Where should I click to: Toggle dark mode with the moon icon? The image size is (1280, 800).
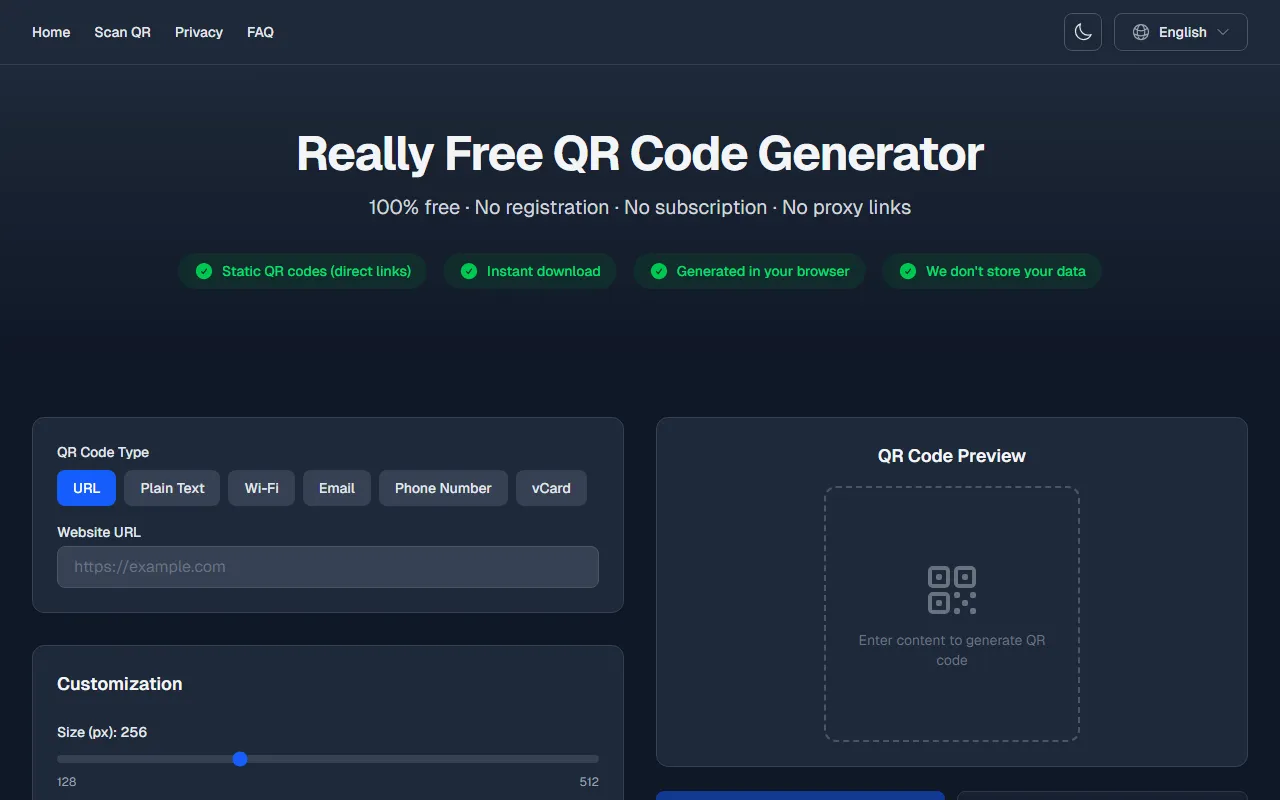[x=1082, y=32]
